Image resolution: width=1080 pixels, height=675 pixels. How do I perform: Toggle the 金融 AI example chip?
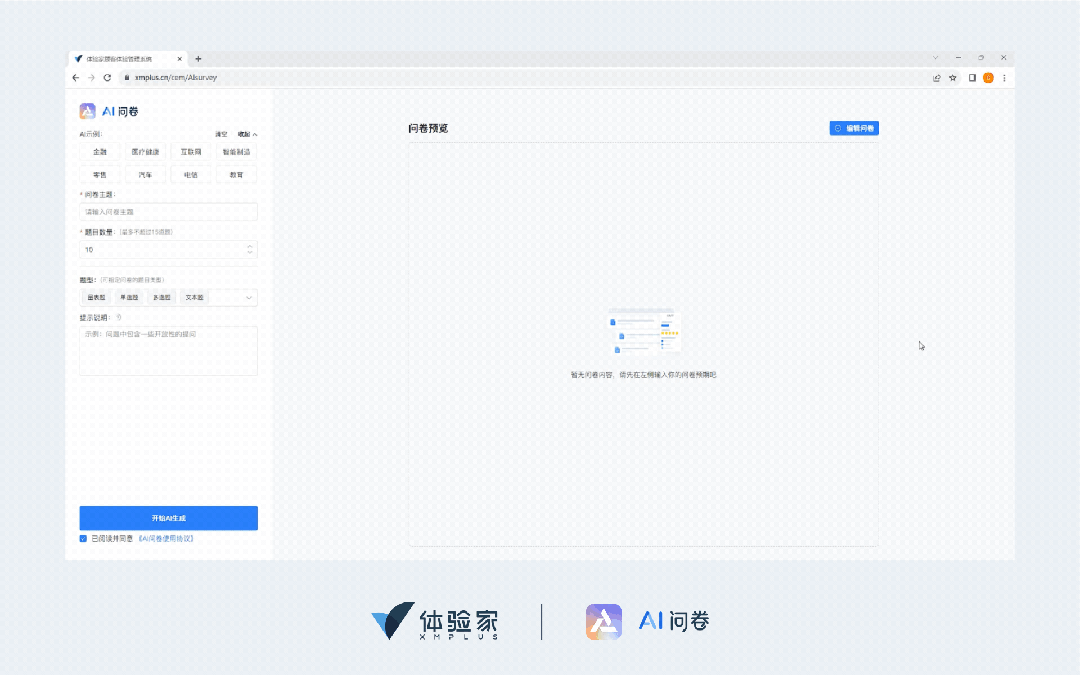pos(99,152)
